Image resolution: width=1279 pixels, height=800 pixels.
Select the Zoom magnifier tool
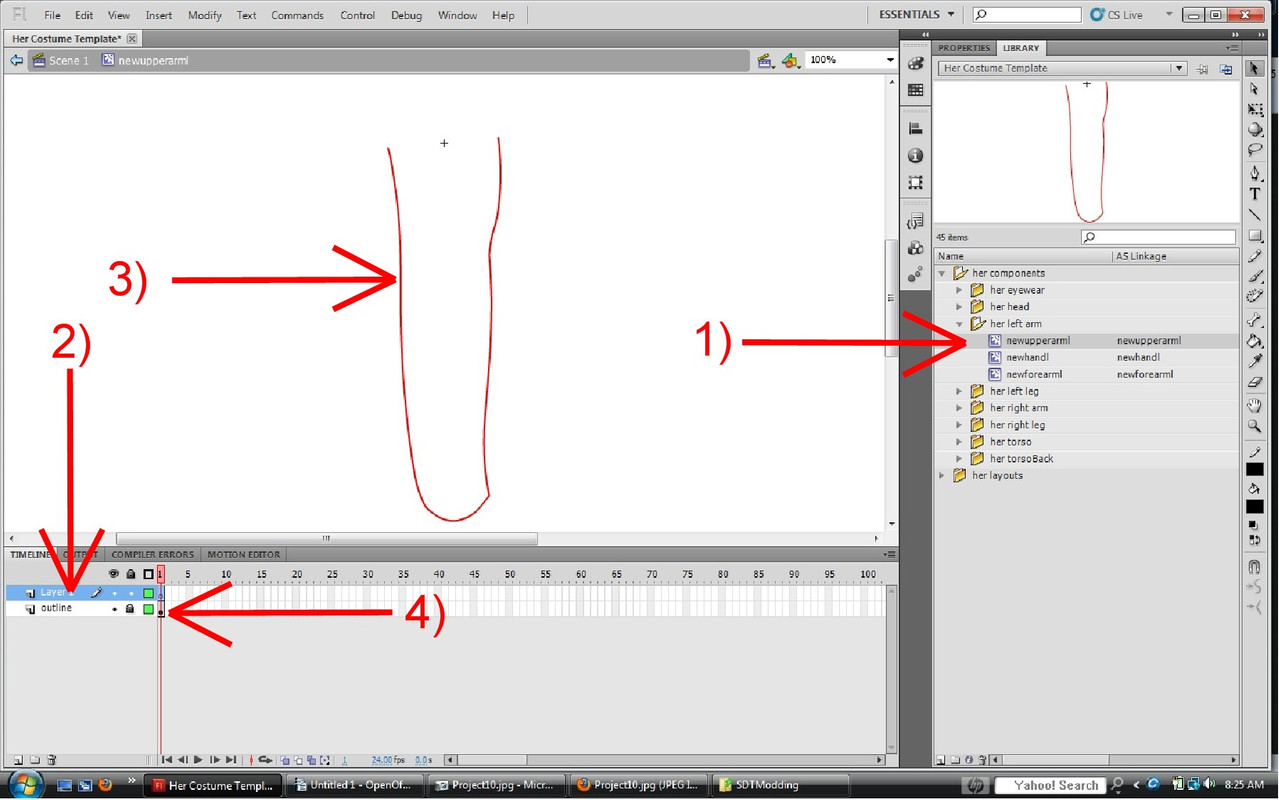coord(1254,427)
